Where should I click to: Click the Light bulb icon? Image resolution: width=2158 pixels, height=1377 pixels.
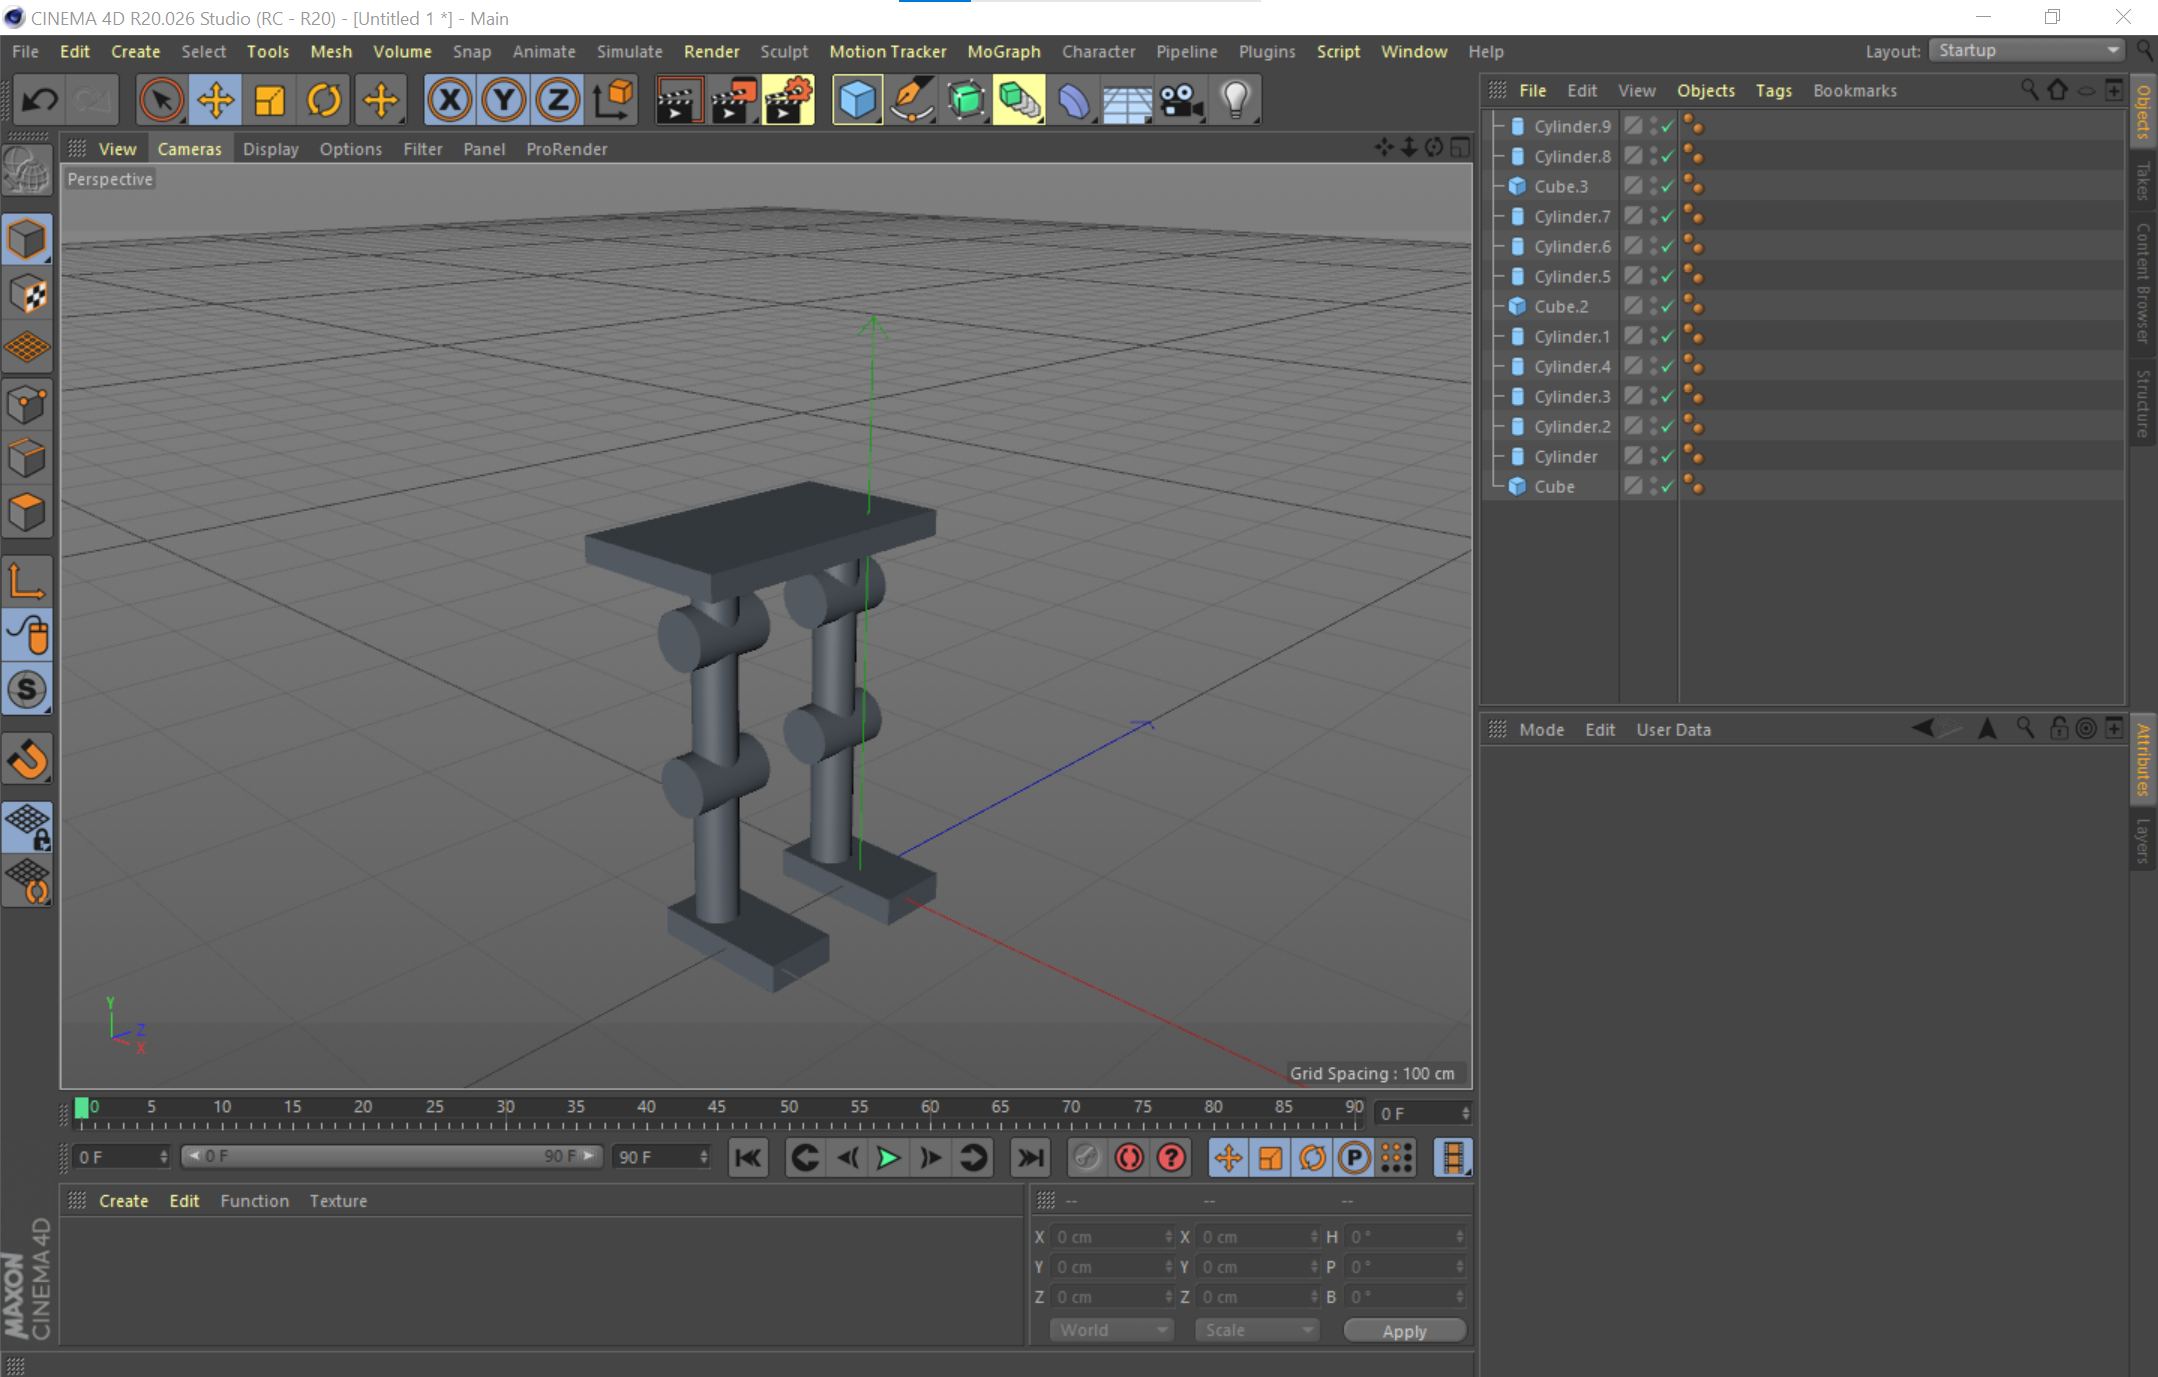[1236, 100]
